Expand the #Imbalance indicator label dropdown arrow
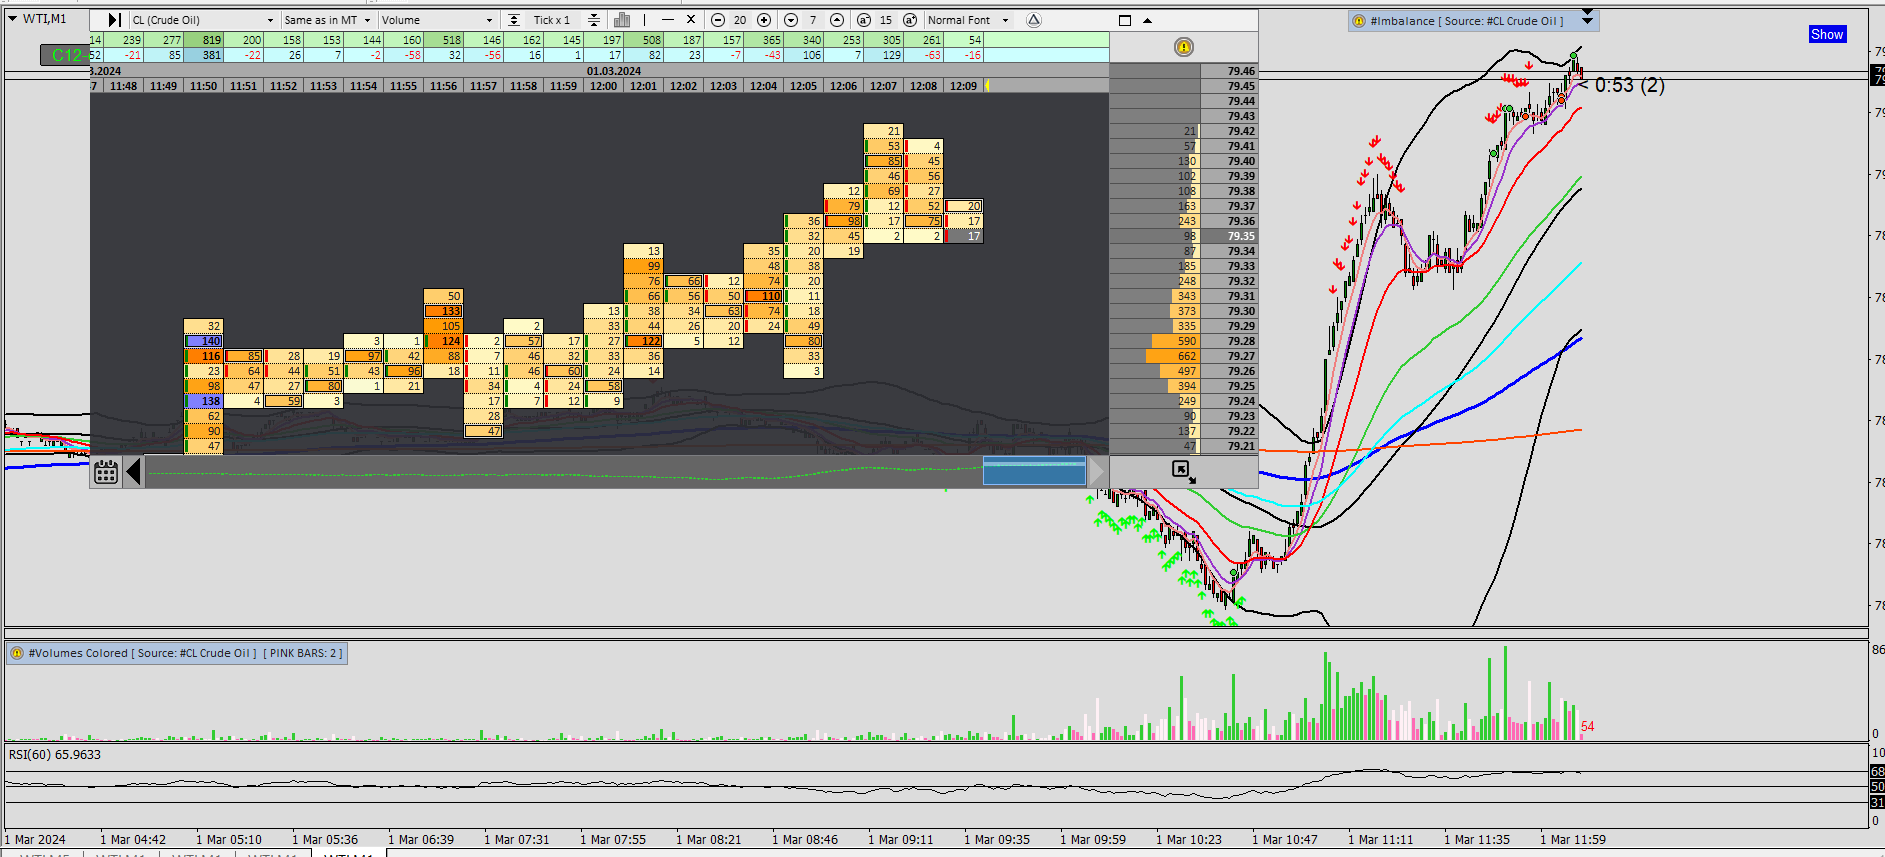The height and width of the screenshot is (857, 1885). point(1587,20)
